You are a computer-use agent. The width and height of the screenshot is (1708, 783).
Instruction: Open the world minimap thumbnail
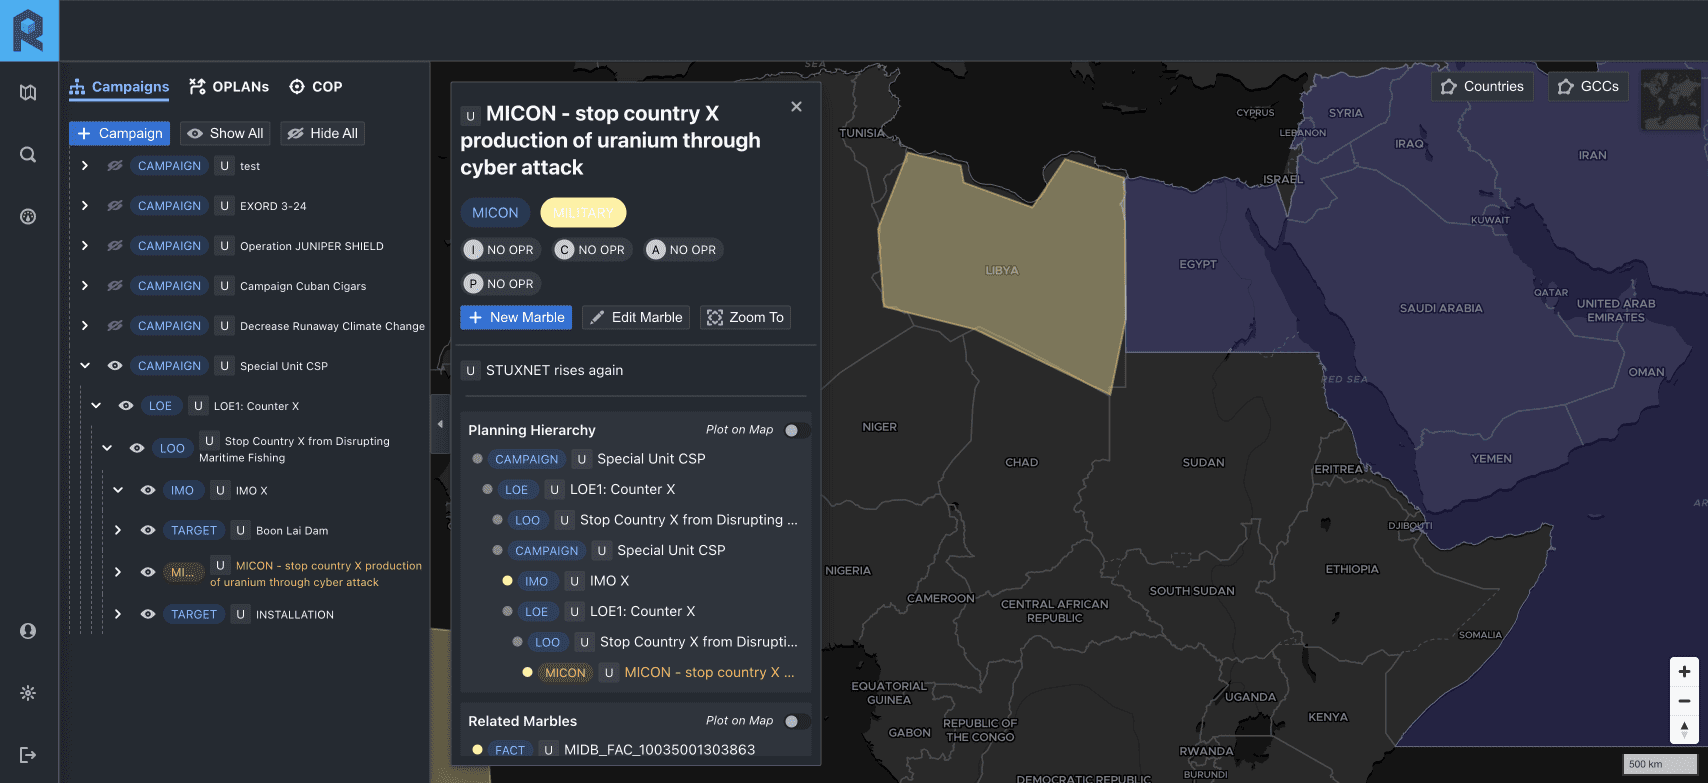[x=1671, y=100]
